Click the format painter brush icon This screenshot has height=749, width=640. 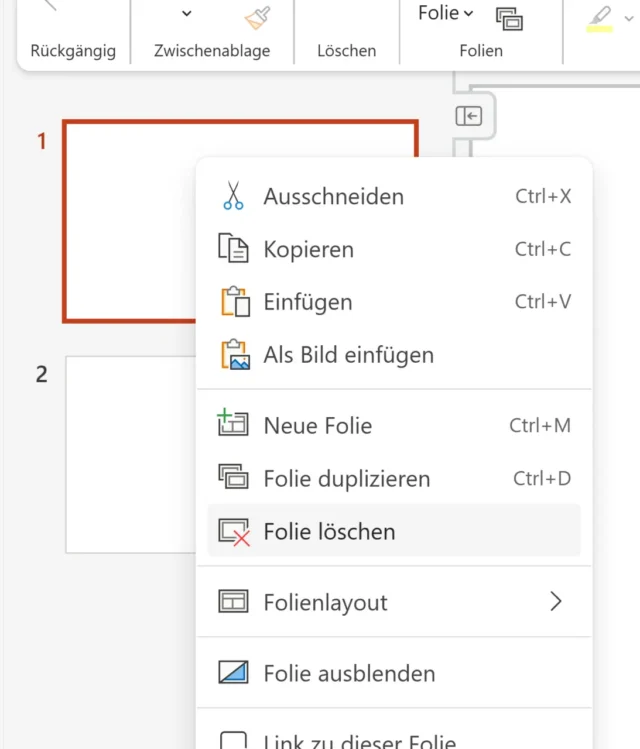click(x=257, y=17)
